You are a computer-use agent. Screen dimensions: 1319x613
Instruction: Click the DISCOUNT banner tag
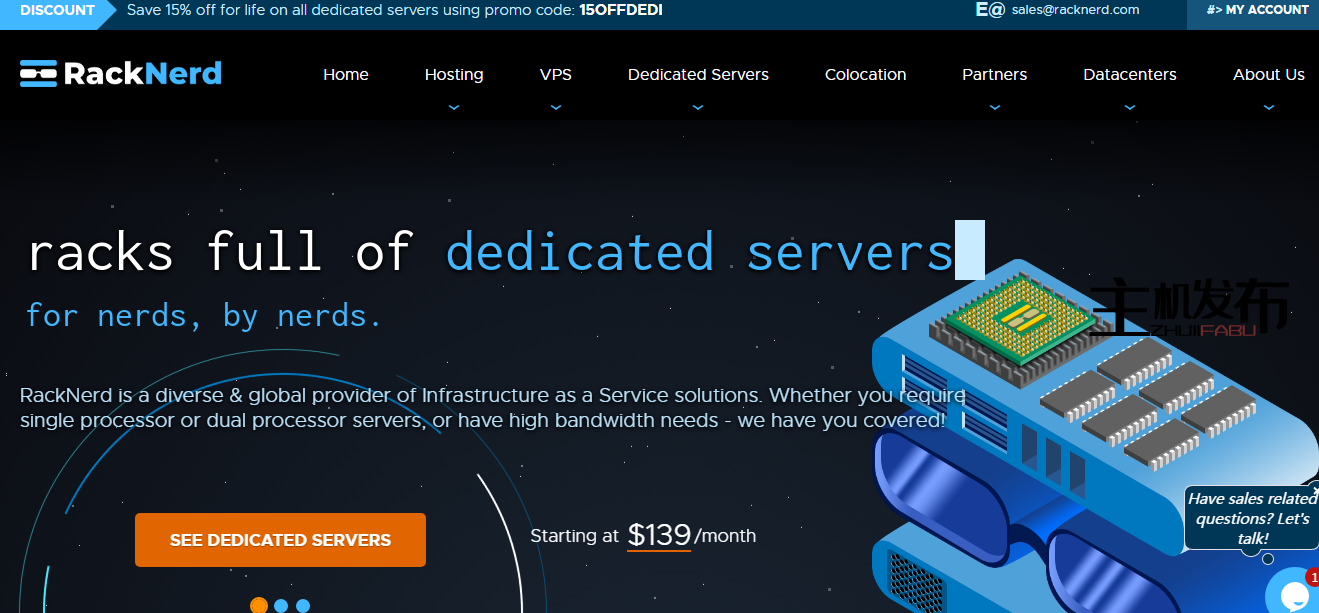pyautogui.click(x=57, y=10)
